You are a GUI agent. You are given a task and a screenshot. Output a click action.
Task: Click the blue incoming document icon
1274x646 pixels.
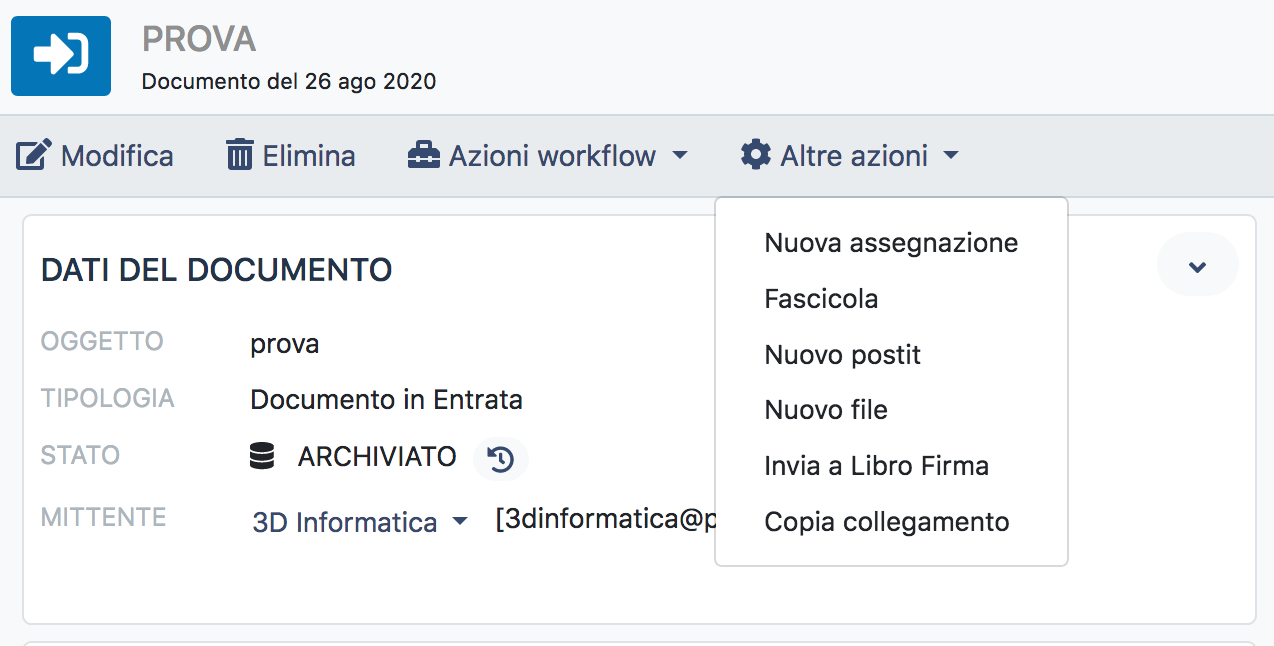coord(61,56)
